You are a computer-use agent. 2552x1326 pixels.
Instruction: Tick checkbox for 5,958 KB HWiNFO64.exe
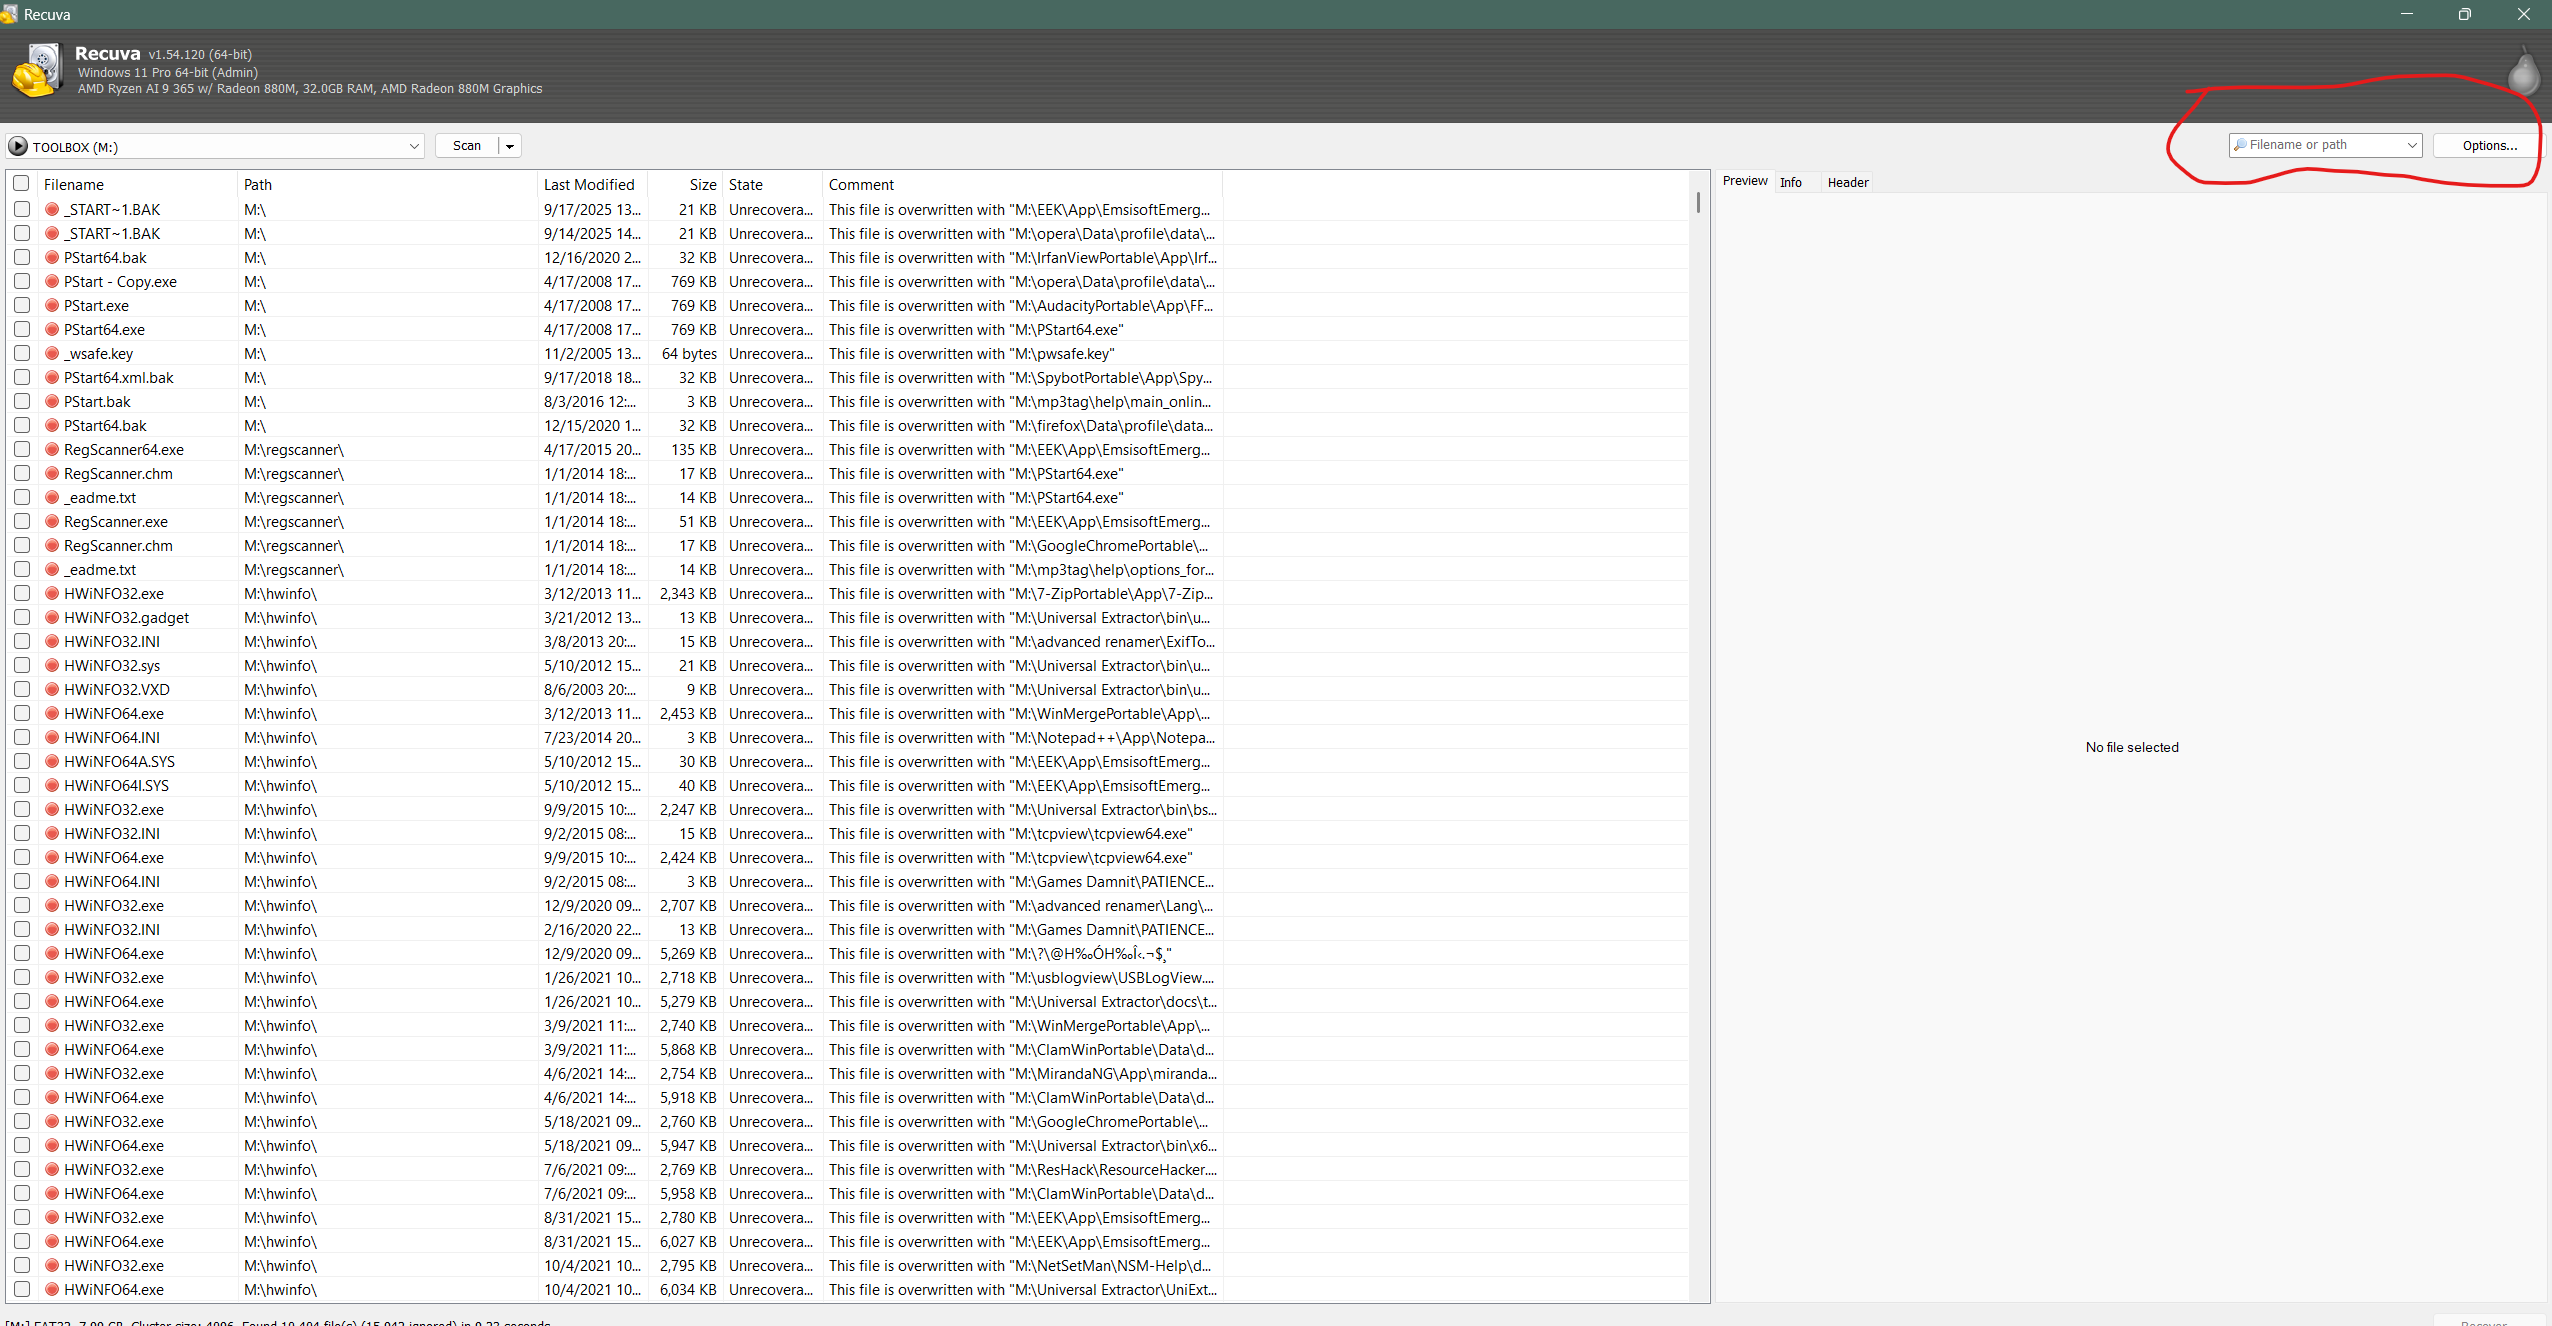21,1194
